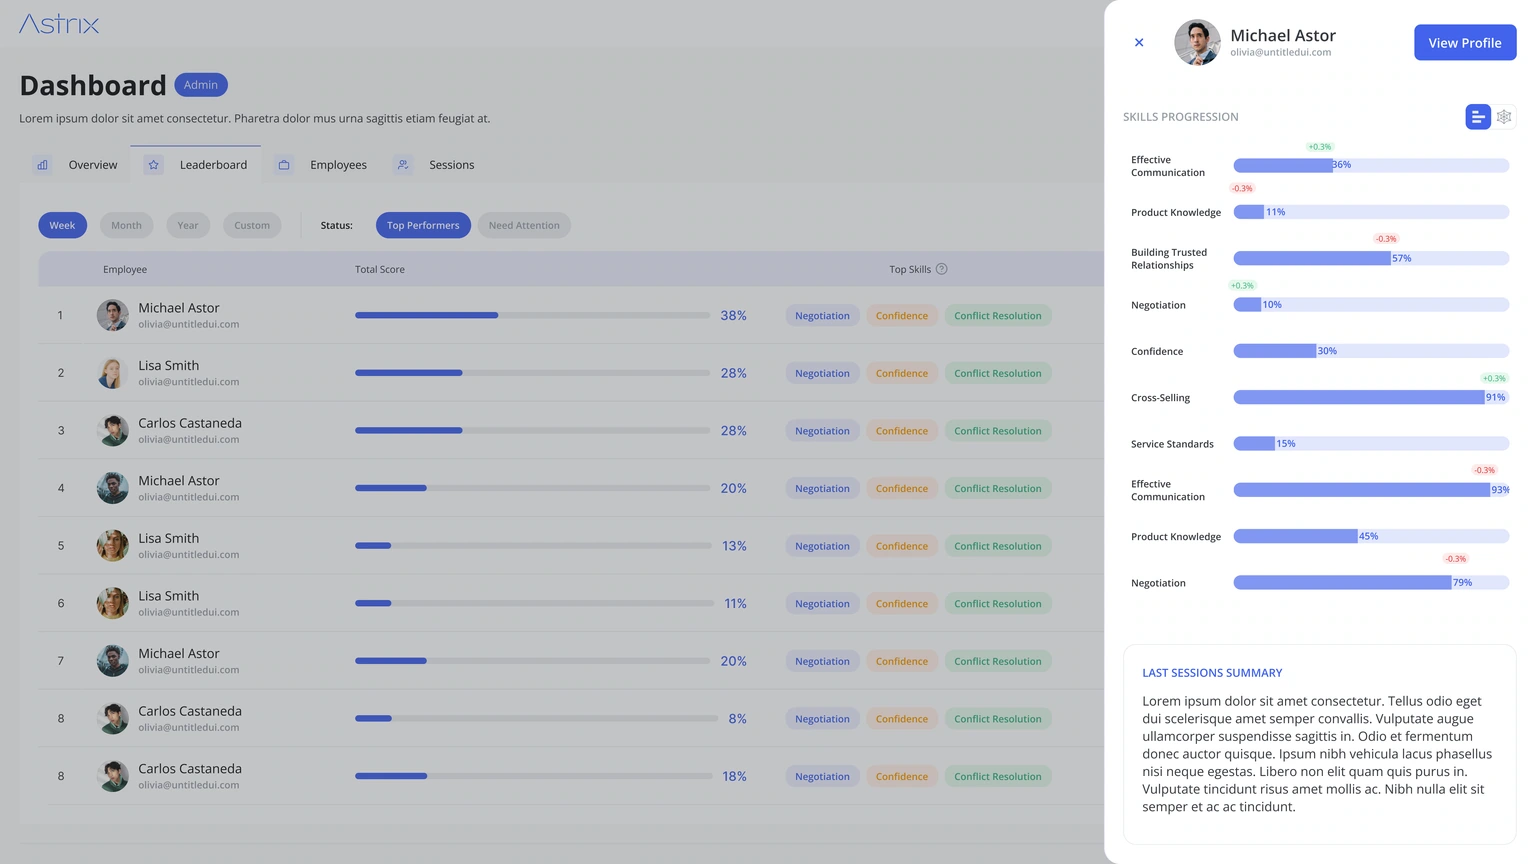Click the Employees tab briefcase icon
Screen dimensions: 1536x864
[x=284, y=165]
